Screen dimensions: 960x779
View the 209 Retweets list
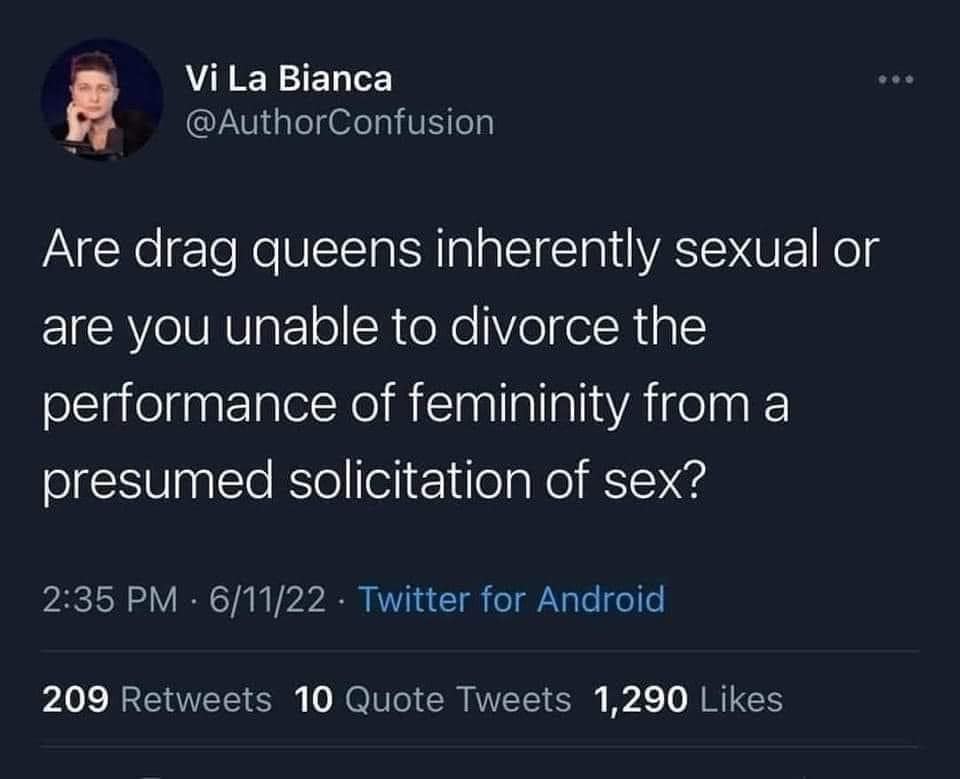click(x=157, y=699)
